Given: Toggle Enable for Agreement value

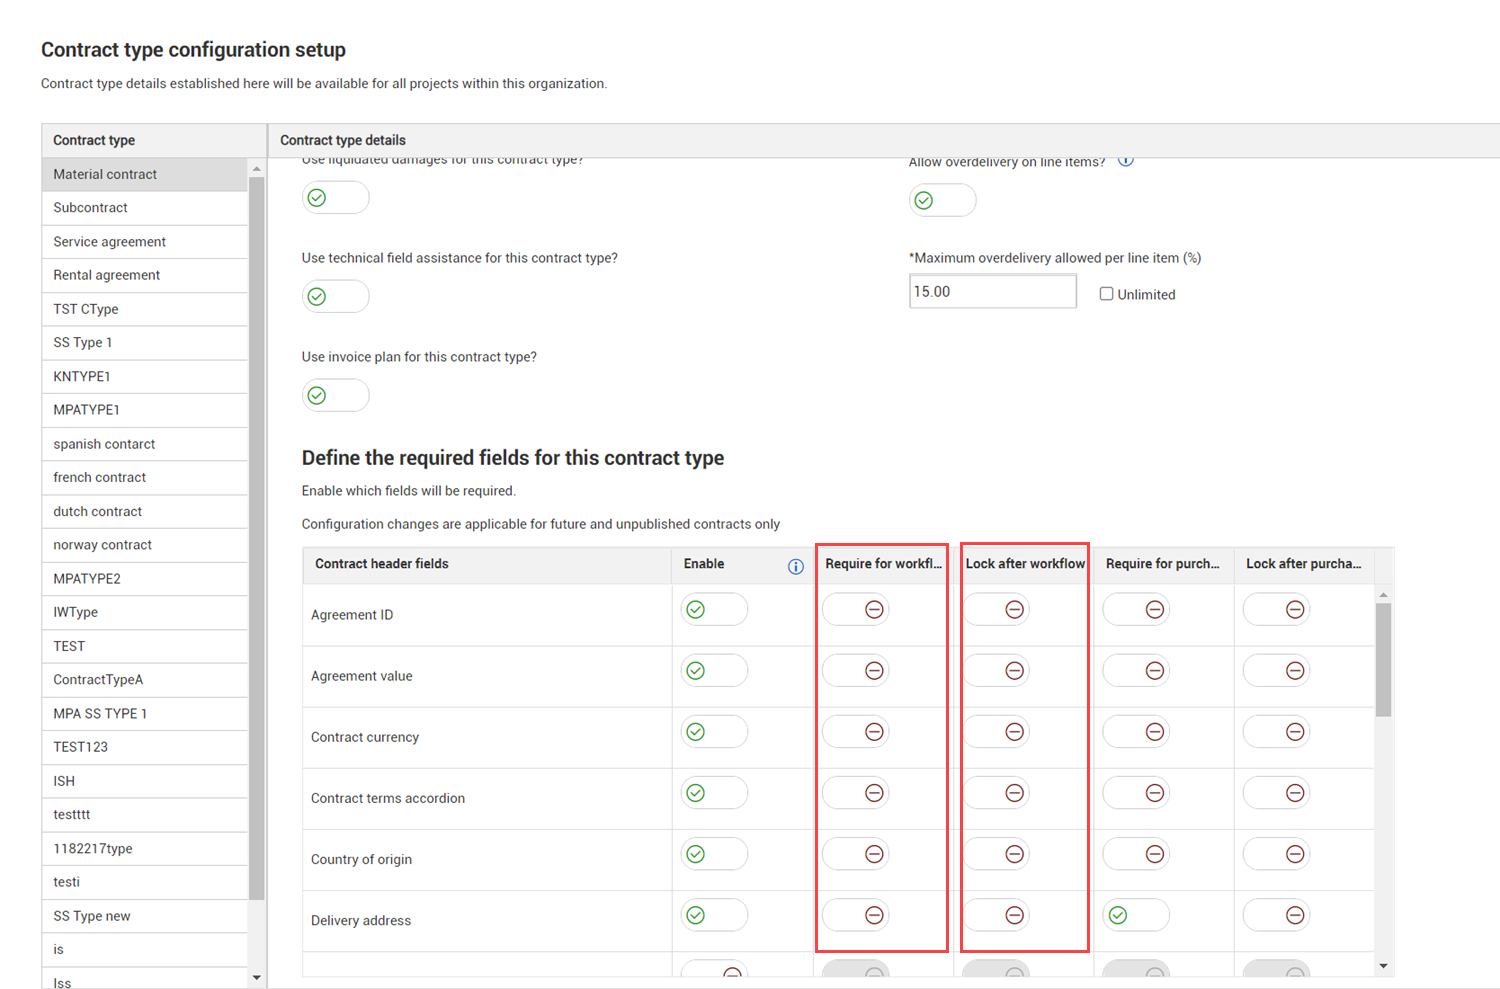Looking at the screenshot, I should click(715, 670).
